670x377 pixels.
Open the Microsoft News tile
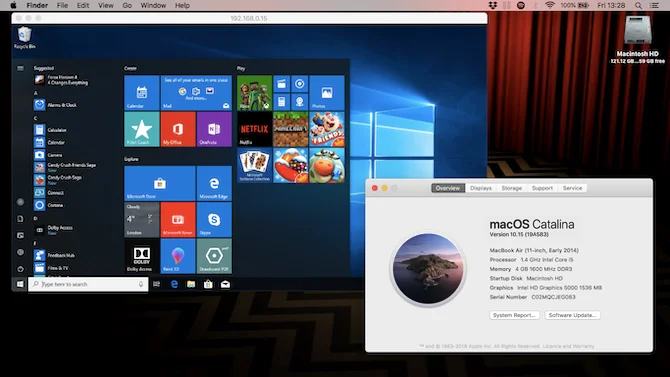coord(178,220)
